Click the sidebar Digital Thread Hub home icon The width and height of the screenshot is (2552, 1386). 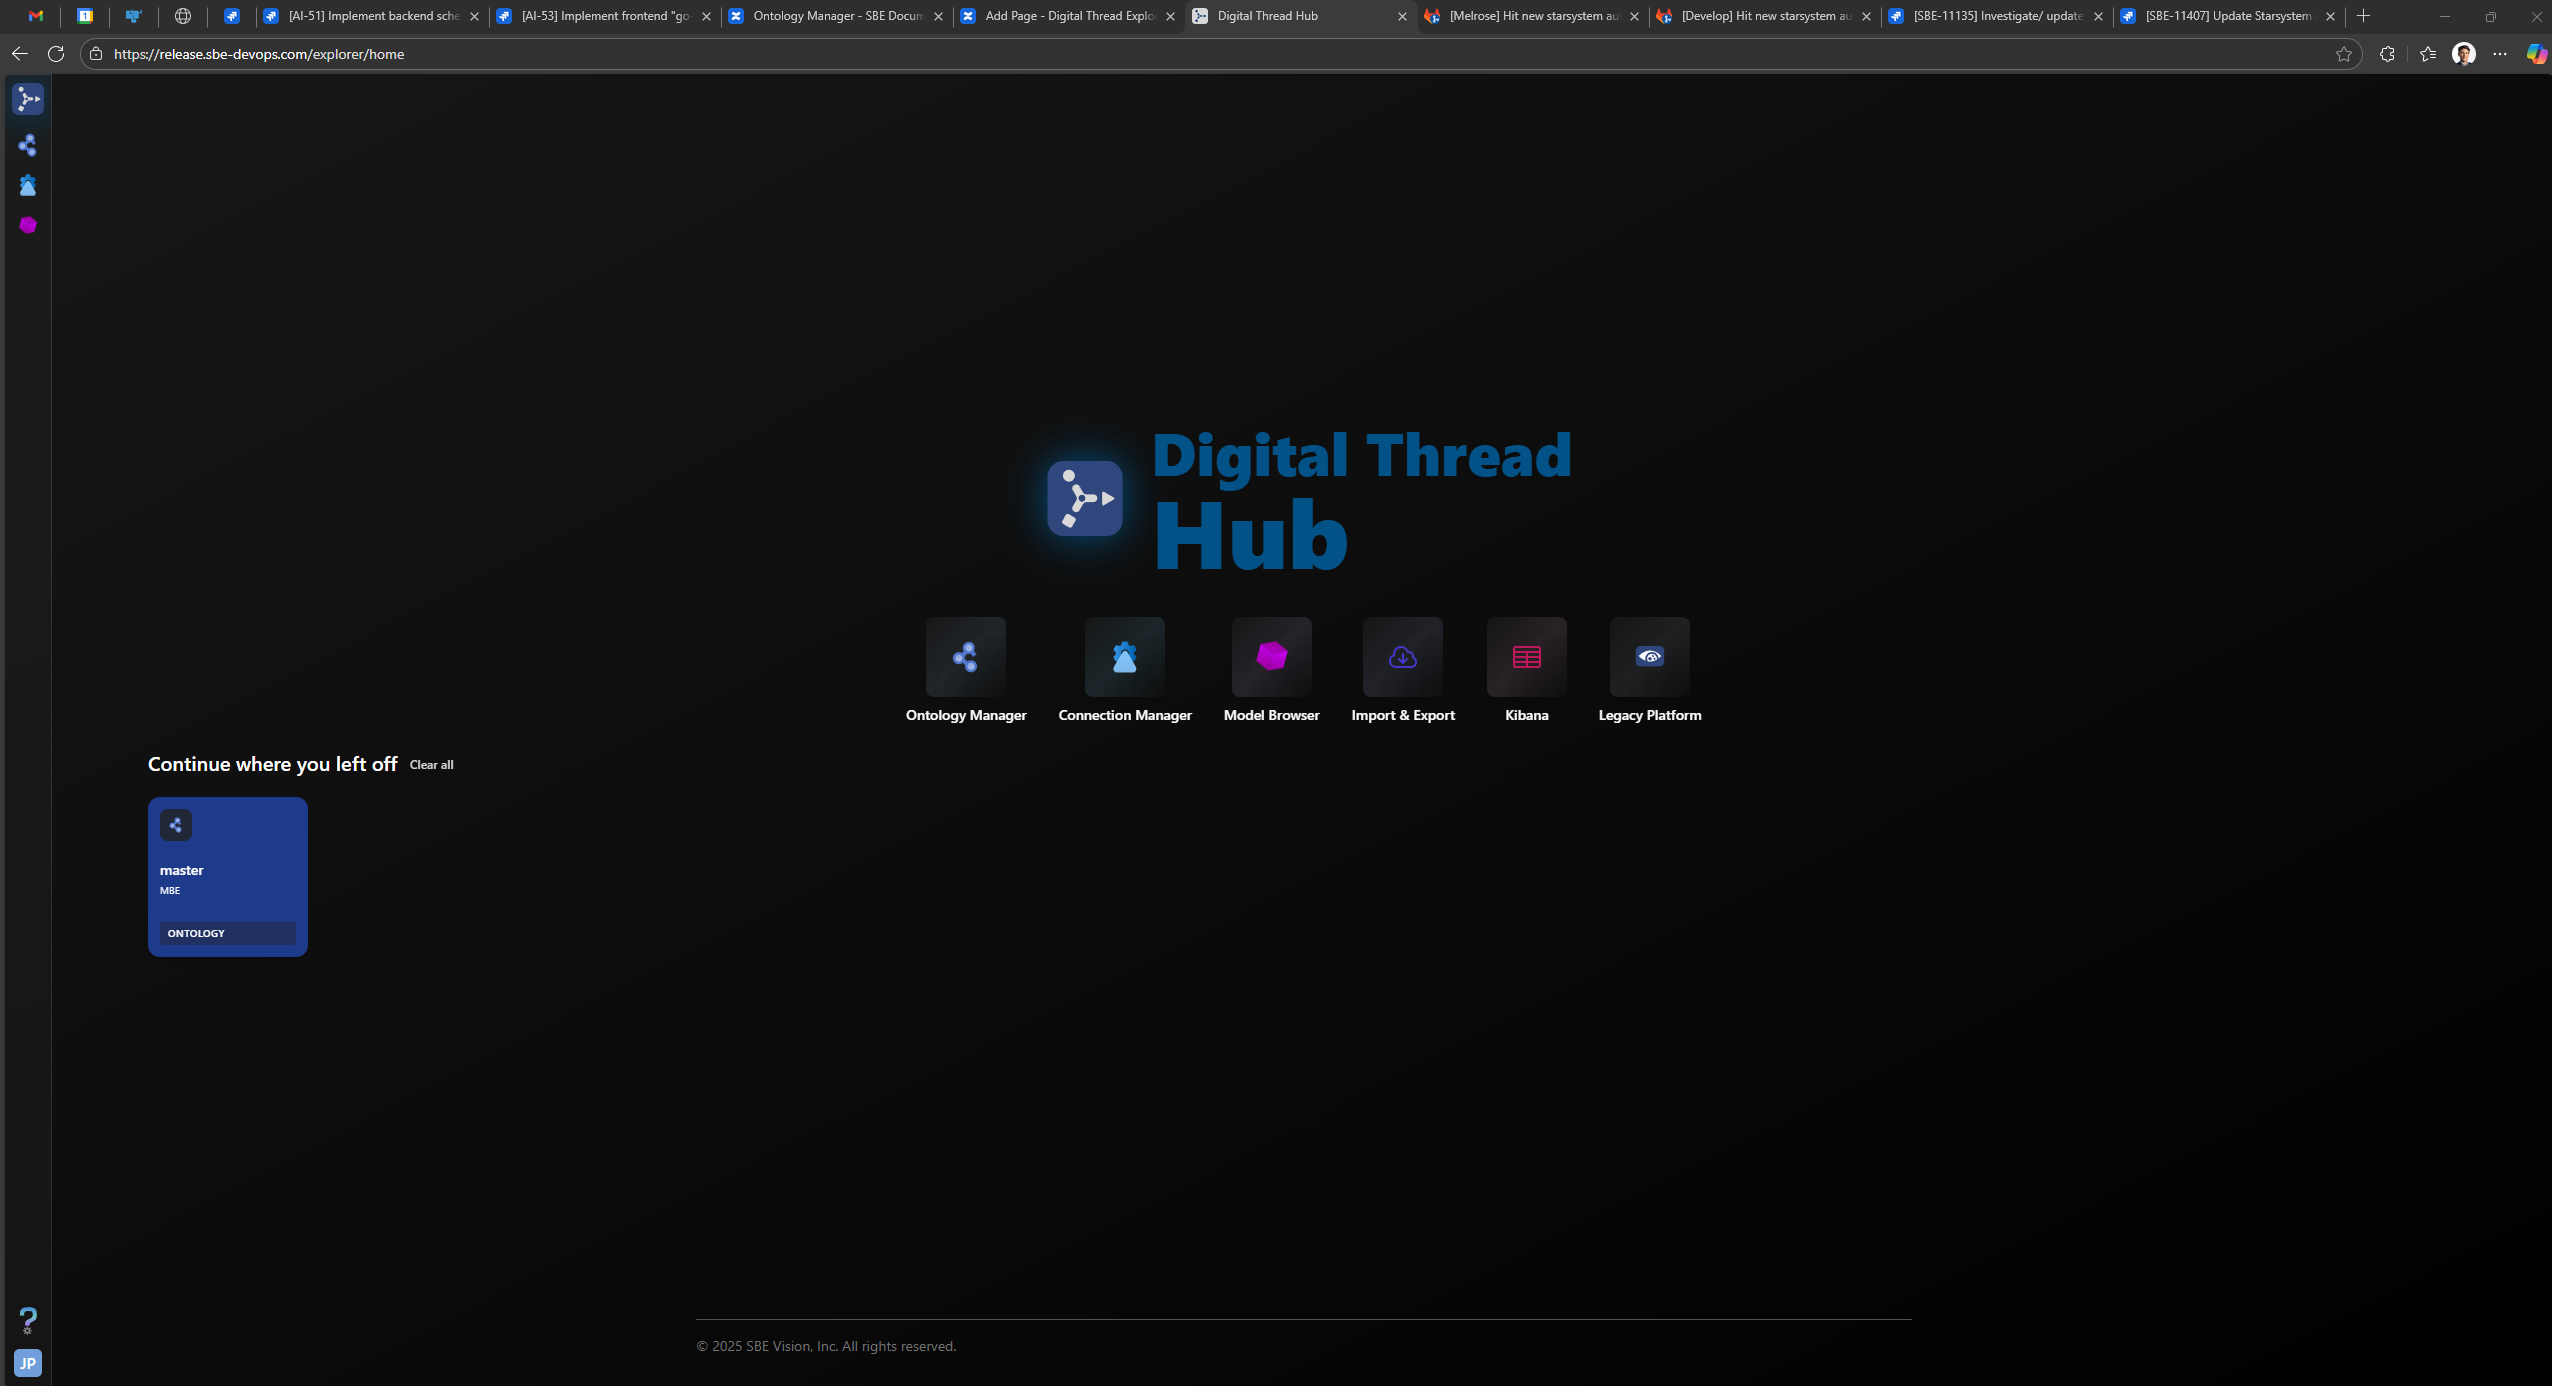coord(28,99)
